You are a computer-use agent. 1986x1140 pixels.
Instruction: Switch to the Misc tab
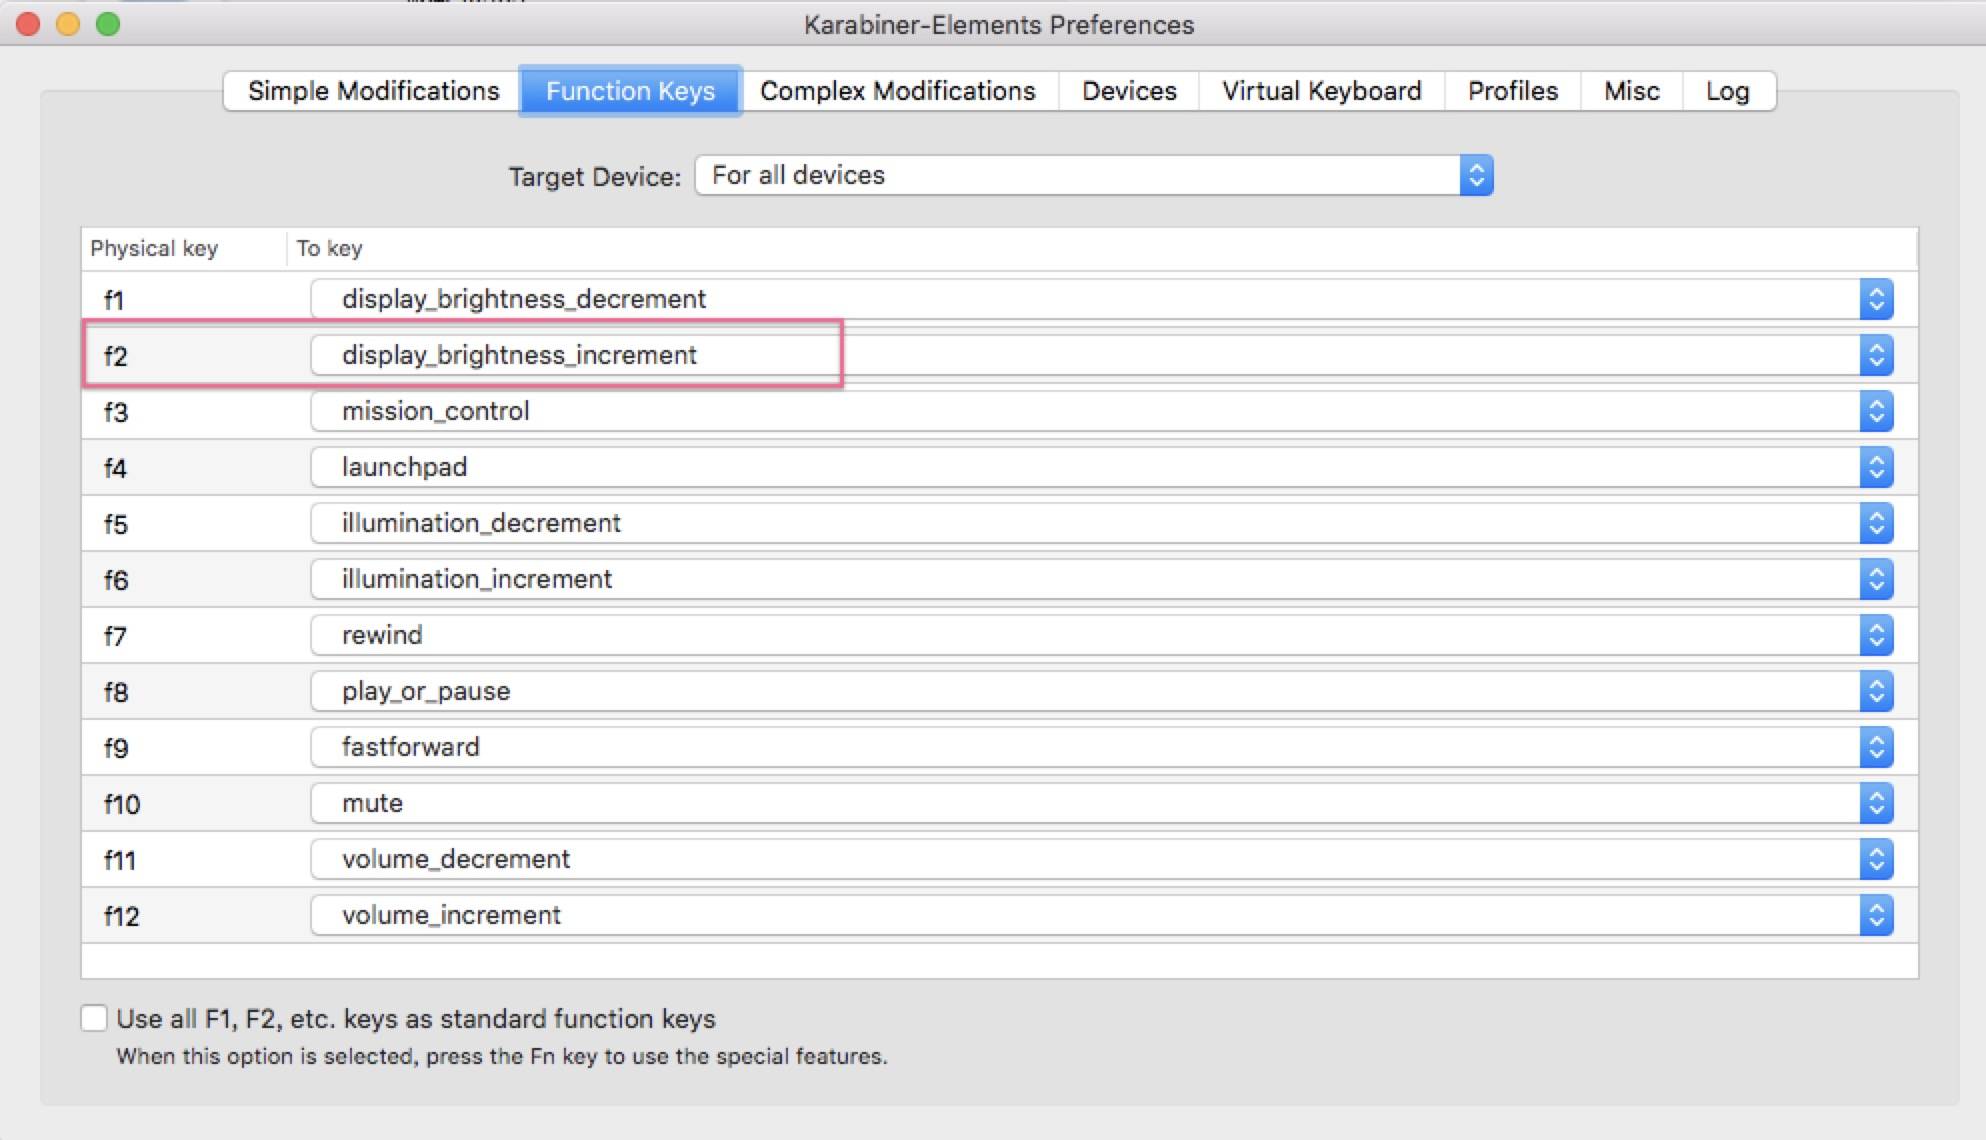1631,91
